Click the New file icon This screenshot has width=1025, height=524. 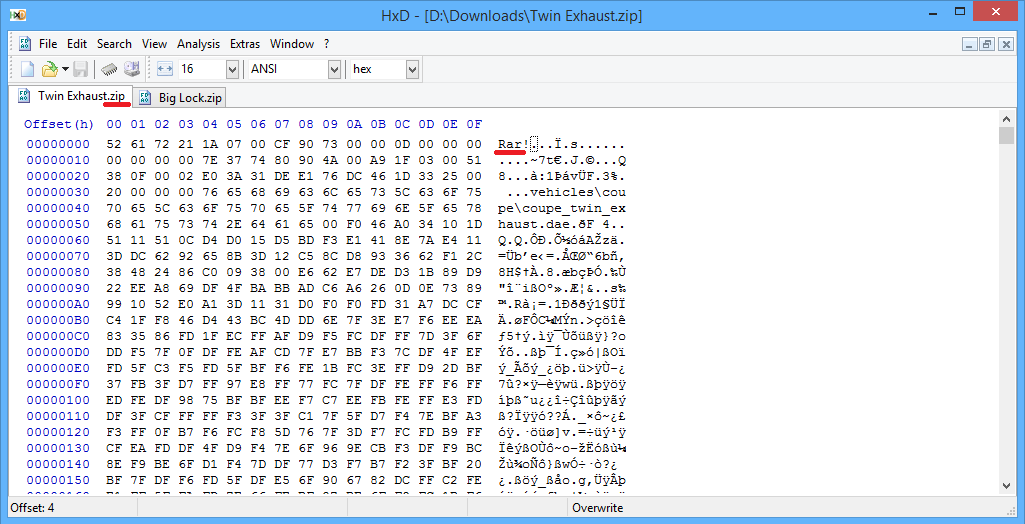coord(27,69)
